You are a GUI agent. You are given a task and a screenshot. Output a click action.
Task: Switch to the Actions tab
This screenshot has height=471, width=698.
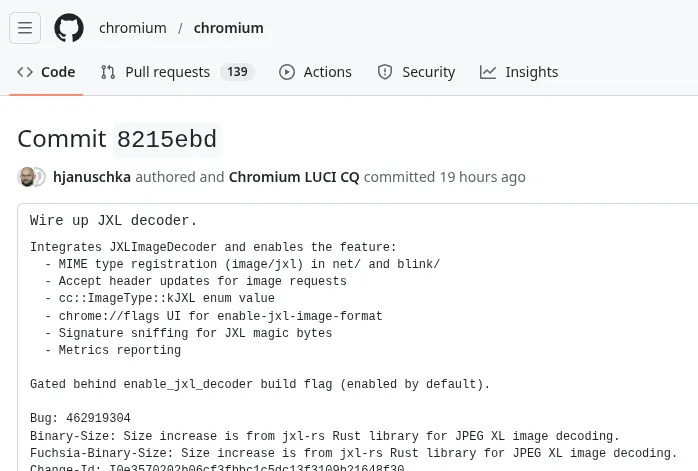coord(327,72)
